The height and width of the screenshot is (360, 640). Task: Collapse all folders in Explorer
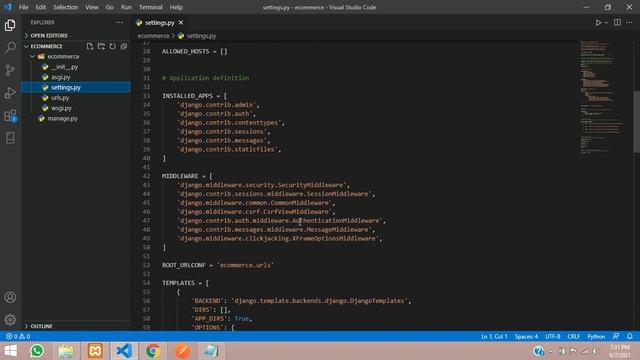click(x=124, y=46)
